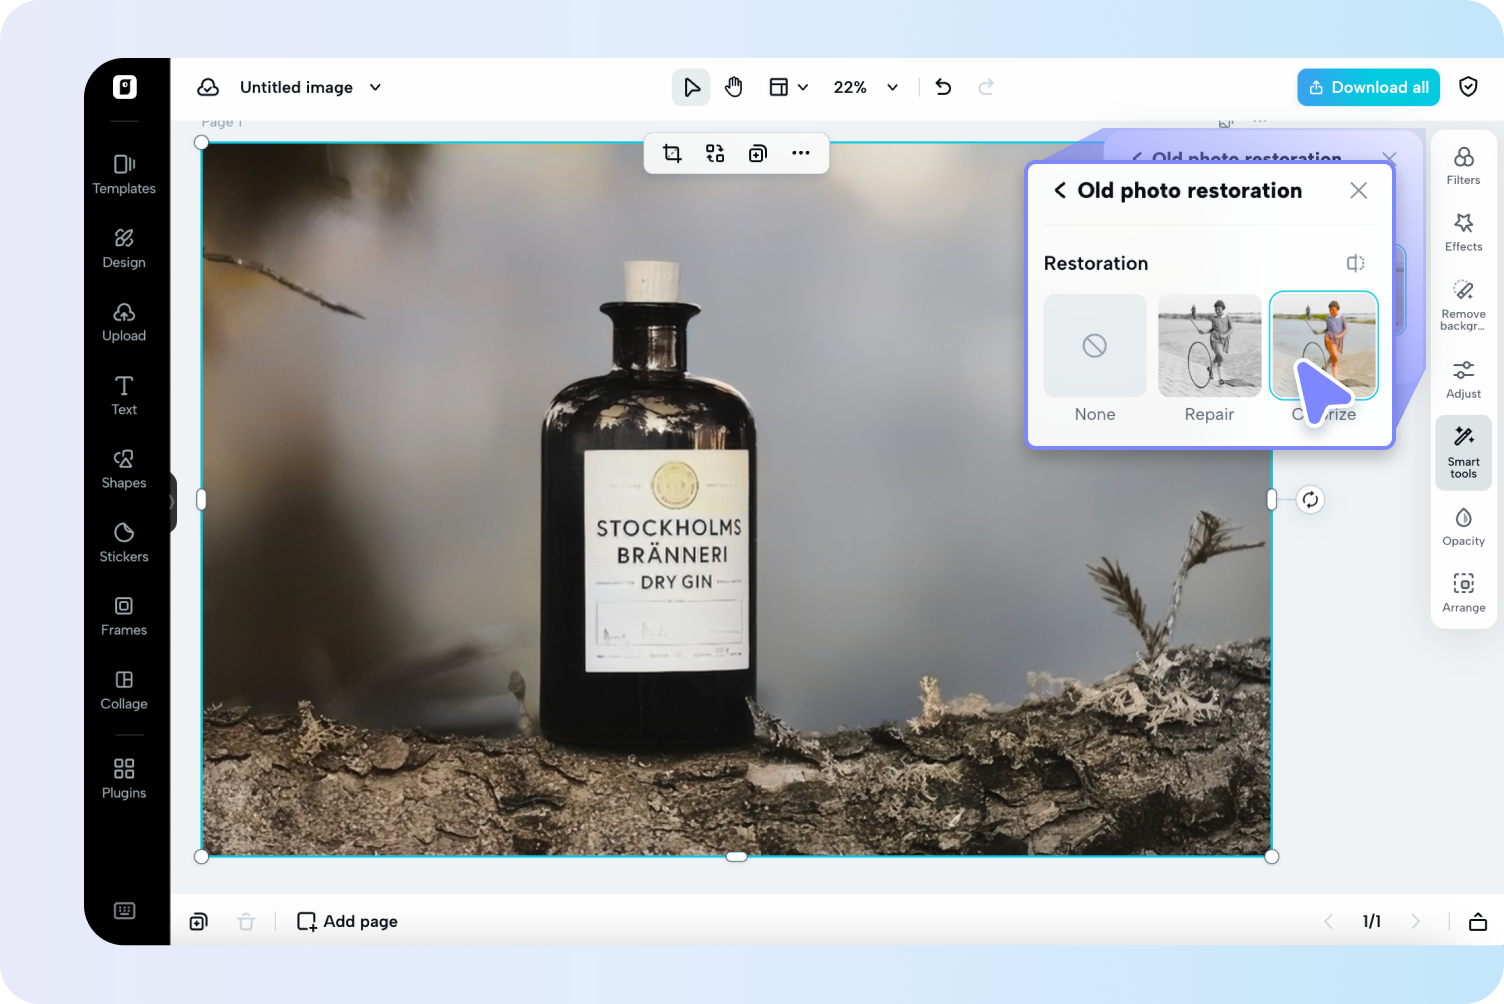1504x1004 pixels.
Task: Click the keyboard shortcuts icon
Action: tap(124, 910)
